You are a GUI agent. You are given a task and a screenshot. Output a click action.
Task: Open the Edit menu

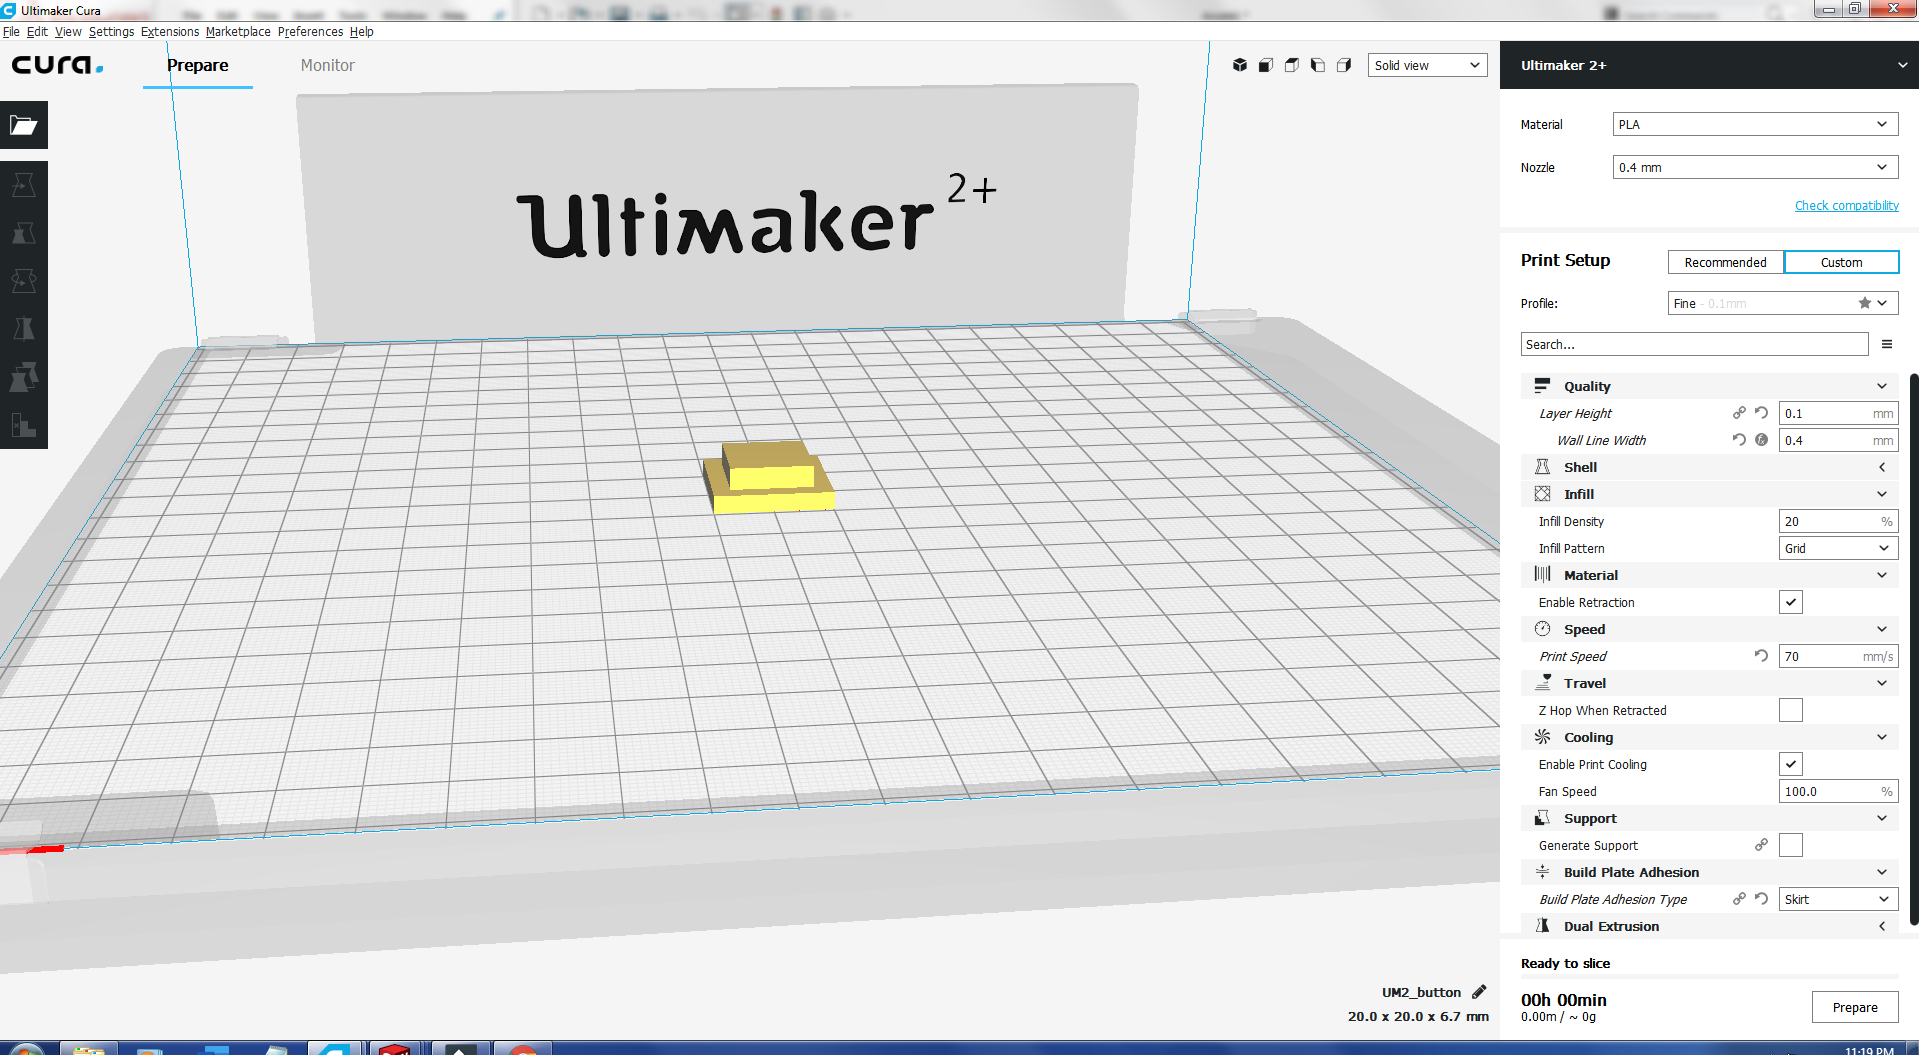pos(37,31)
